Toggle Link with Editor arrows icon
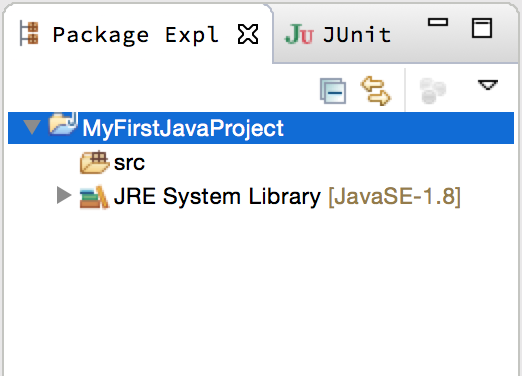This screenshot has height=376, width=522. pyautogui.click(x=376, y=91)
